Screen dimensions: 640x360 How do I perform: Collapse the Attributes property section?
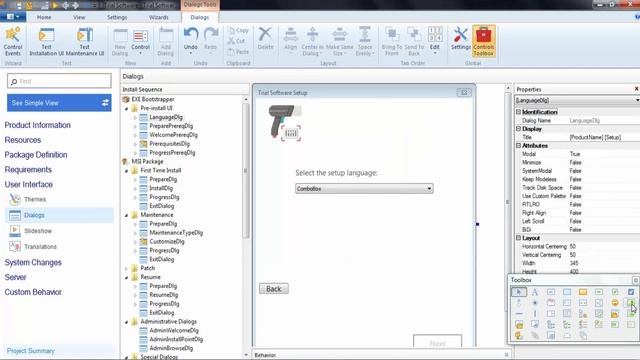pyautogui.click(x=518, y=146)
